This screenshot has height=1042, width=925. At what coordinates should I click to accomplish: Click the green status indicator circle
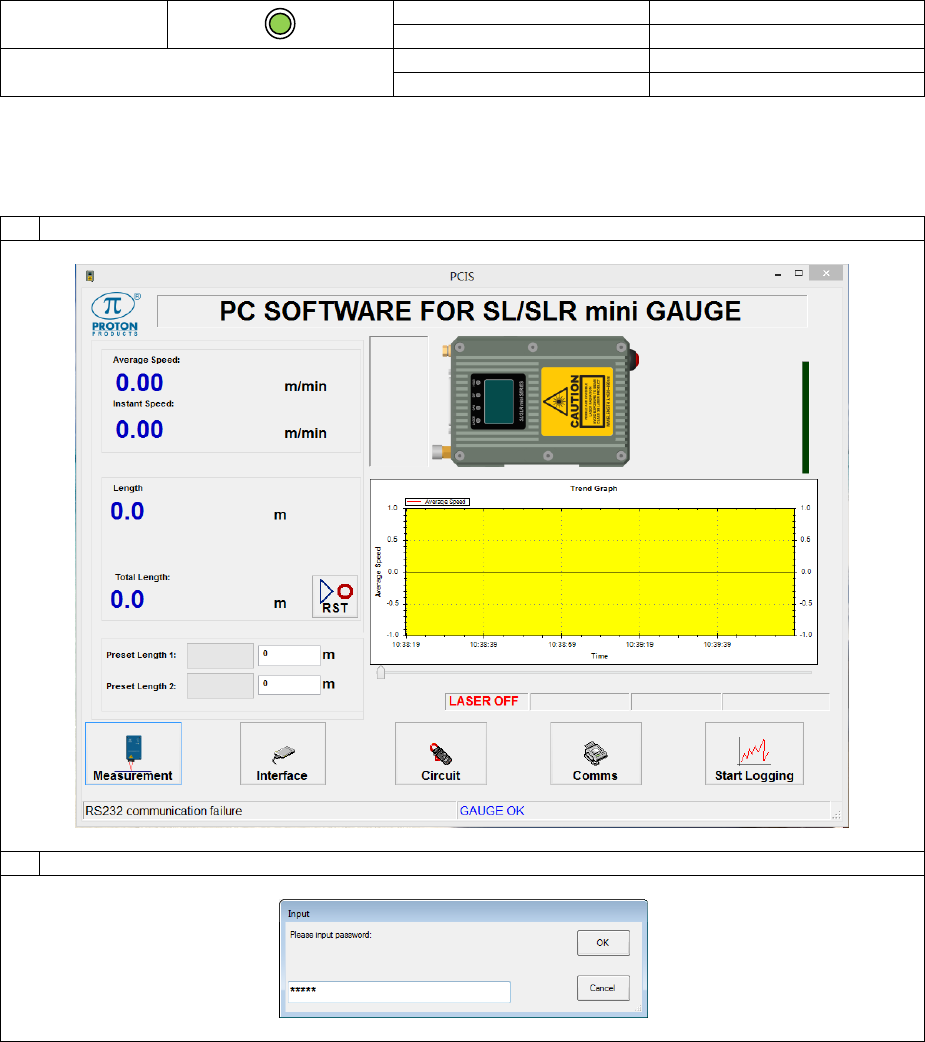click(x=280, y=24)
